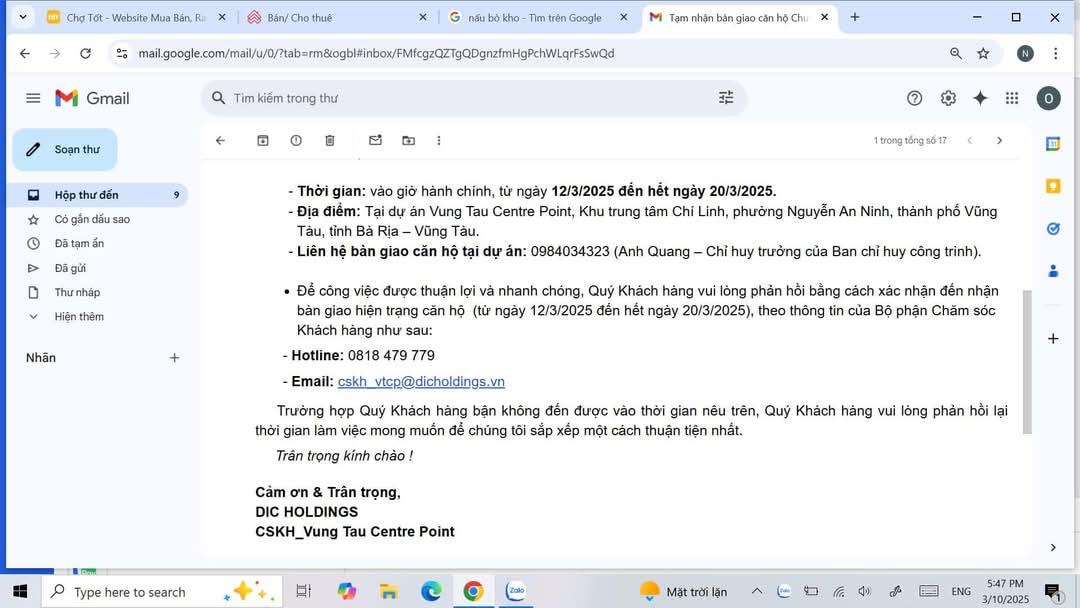The width and height of the screenshot is (1080, 608).
Task: Archive this email
Action: pos(263,140)
